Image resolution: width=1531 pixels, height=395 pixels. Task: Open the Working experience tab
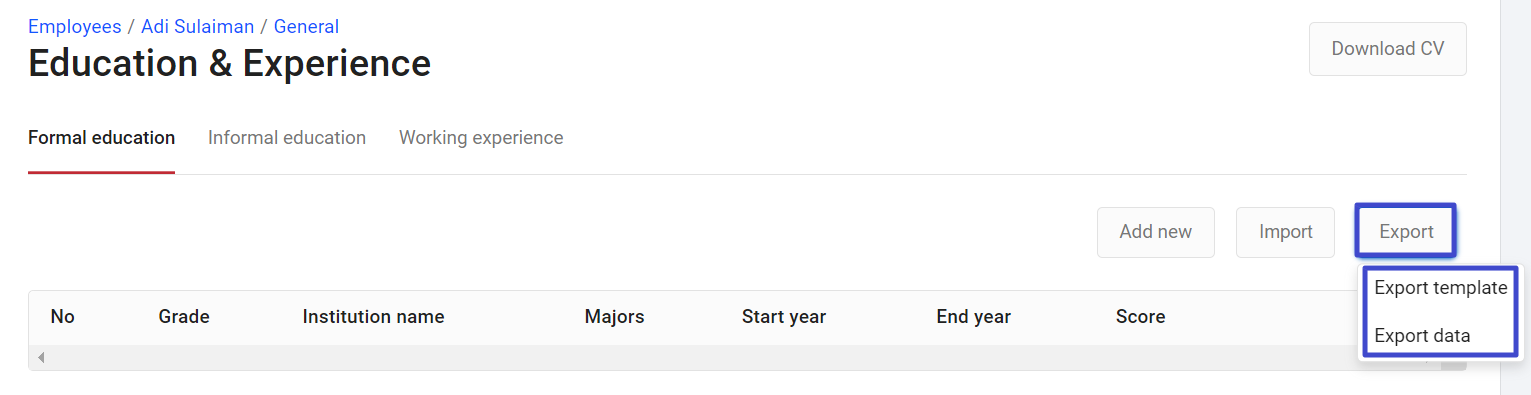coord(481,138)
